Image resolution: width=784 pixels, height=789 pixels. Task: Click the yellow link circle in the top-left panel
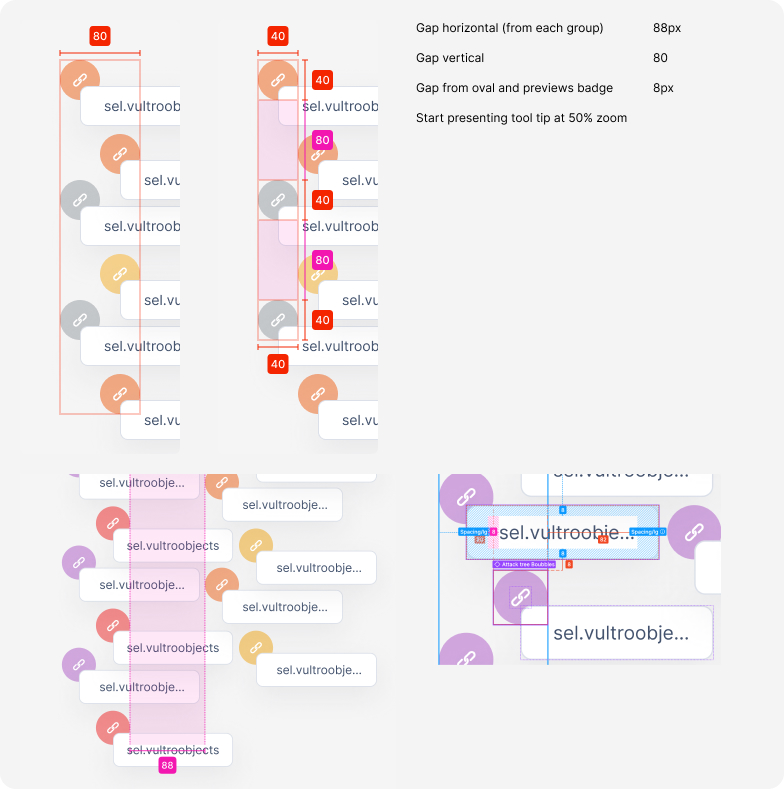(x=120, y=274)
